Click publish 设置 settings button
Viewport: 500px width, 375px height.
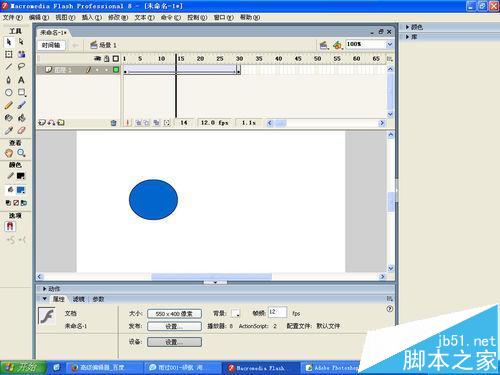[x=174, y=326]
